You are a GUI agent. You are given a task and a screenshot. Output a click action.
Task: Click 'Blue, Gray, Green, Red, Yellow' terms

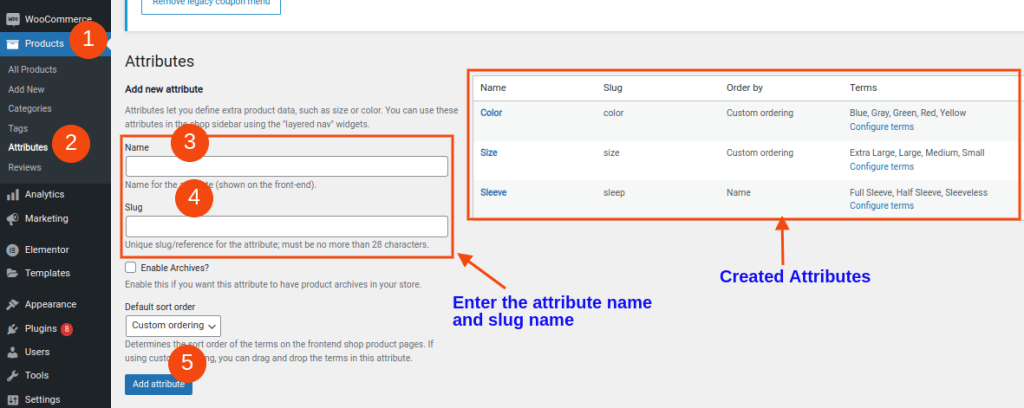pos(908,113)
